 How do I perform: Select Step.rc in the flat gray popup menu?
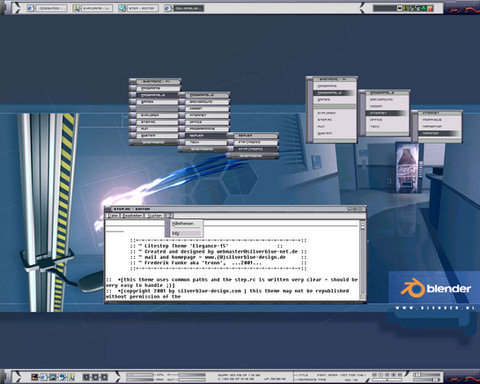click(334, 120)
